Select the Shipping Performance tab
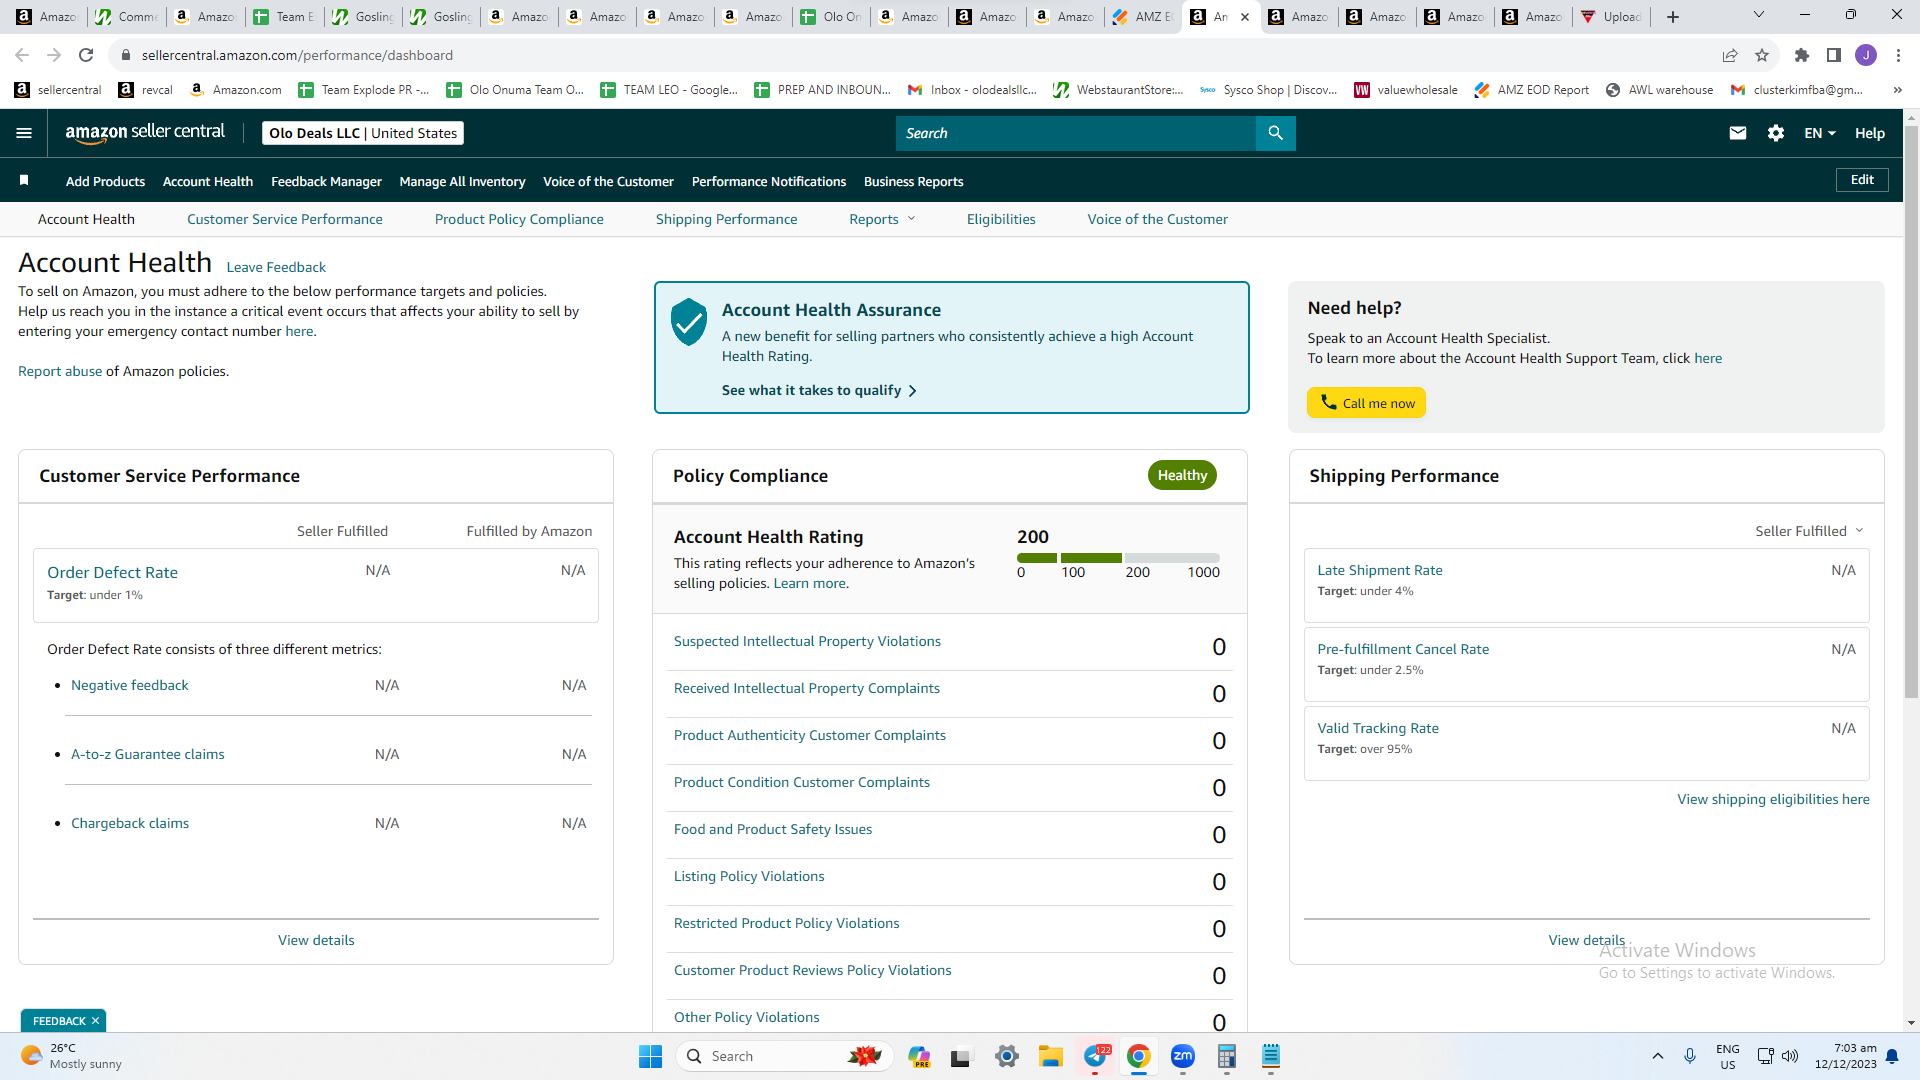Viewport: 1920px width, 1080px height. click(727, 219)
